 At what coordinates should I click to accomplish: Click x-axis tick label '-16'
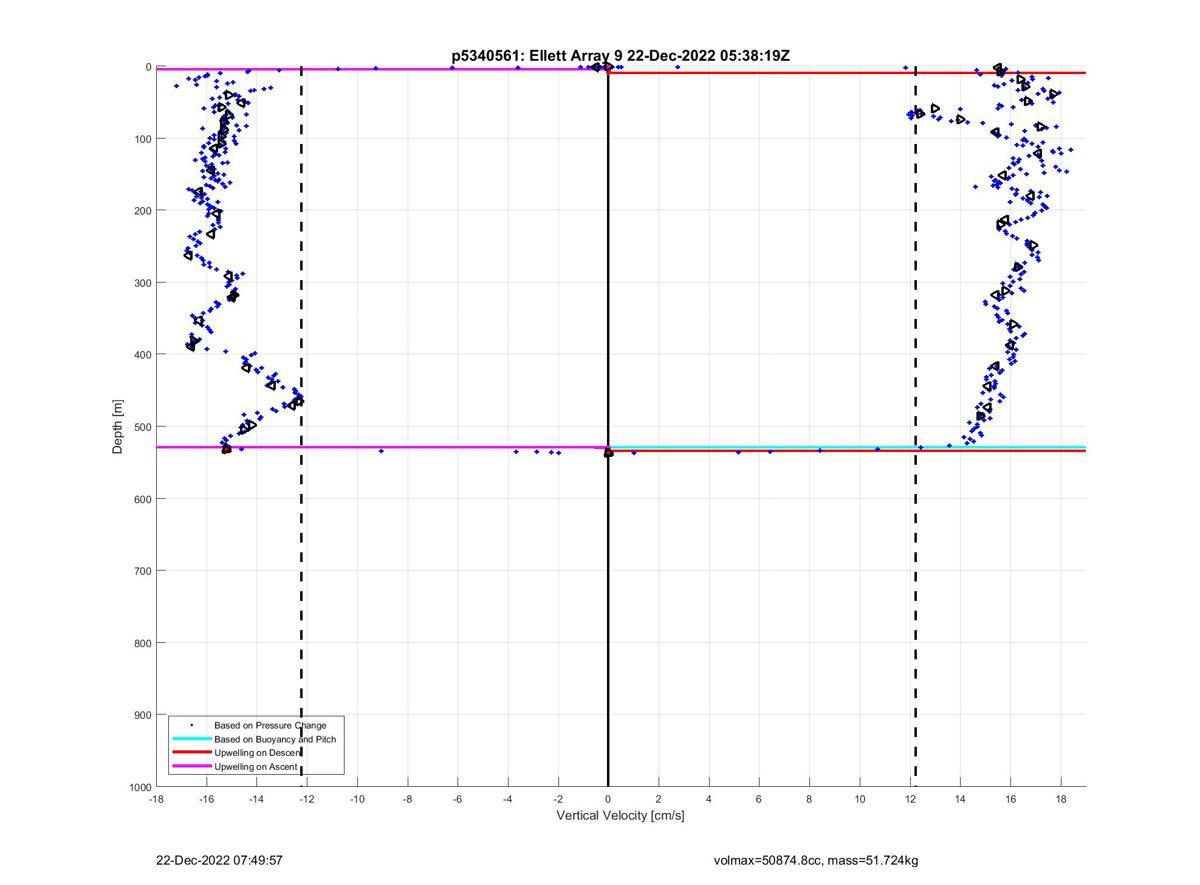206,799
